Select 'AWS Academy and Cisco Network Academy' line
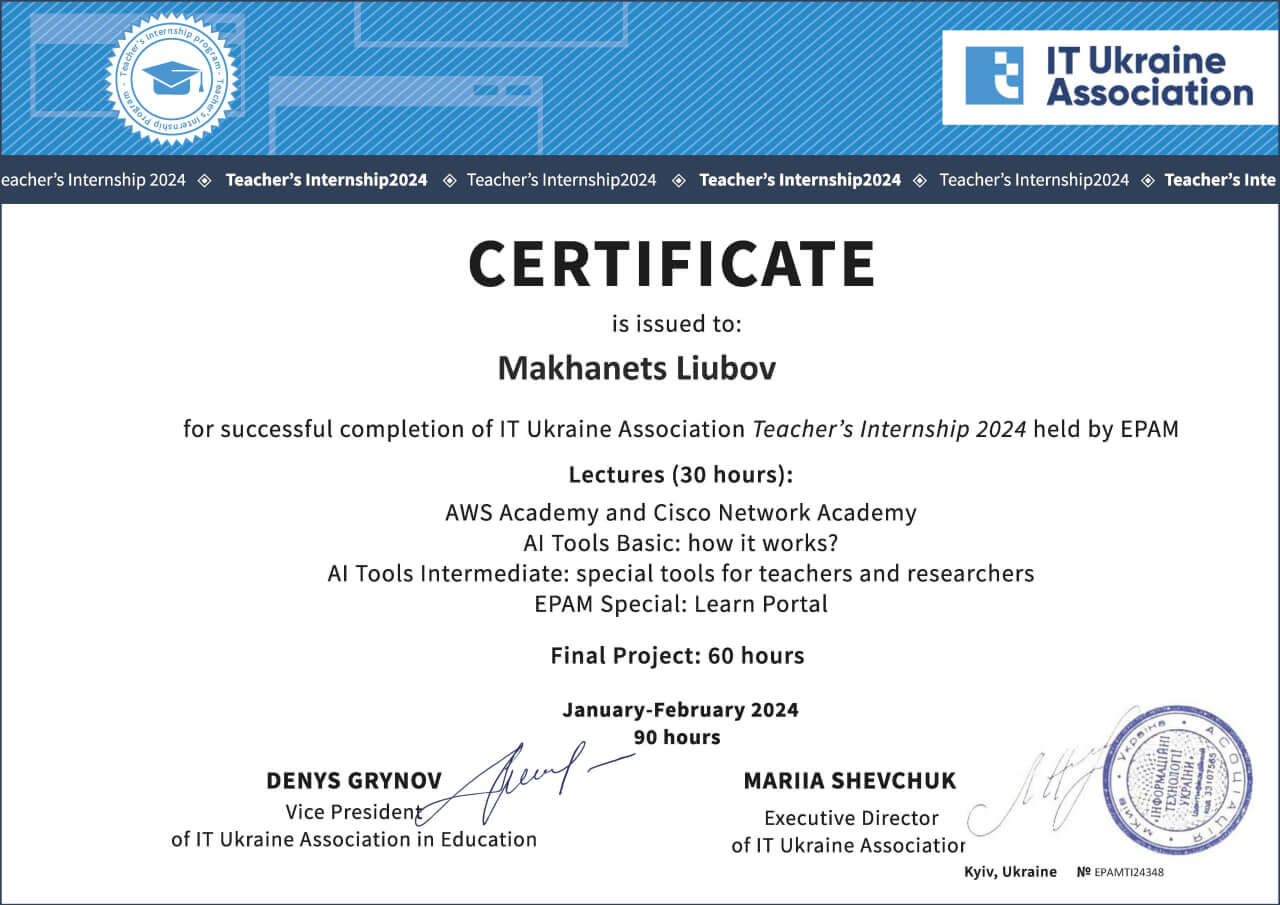This screenshot has height=905, width=1280. point(681,513)
